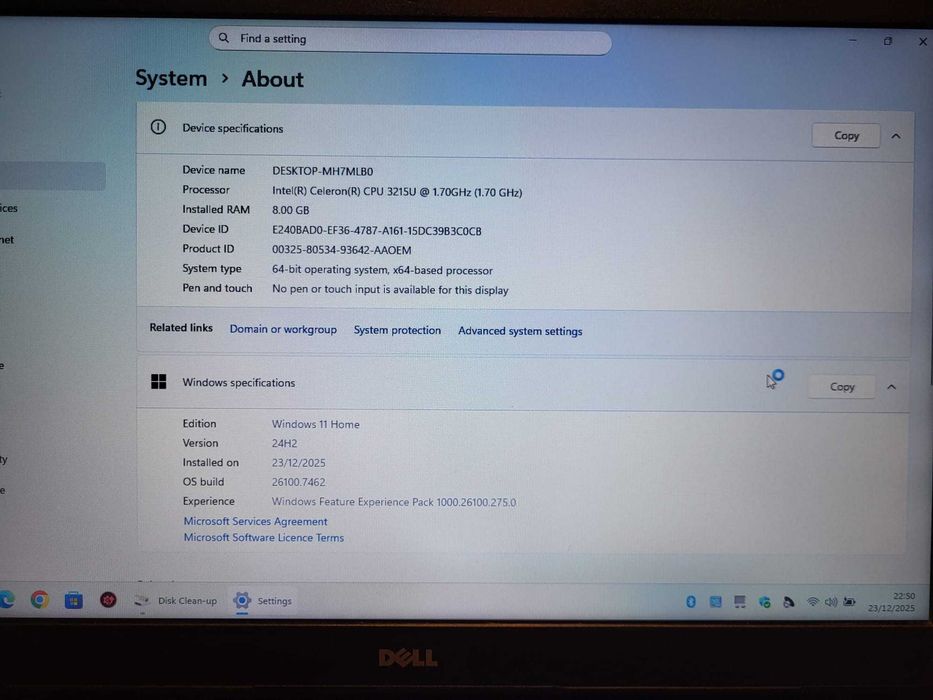Click the battery tray icon
The width and height of the screenshot is (933, 700).
[x=850, y=602]
